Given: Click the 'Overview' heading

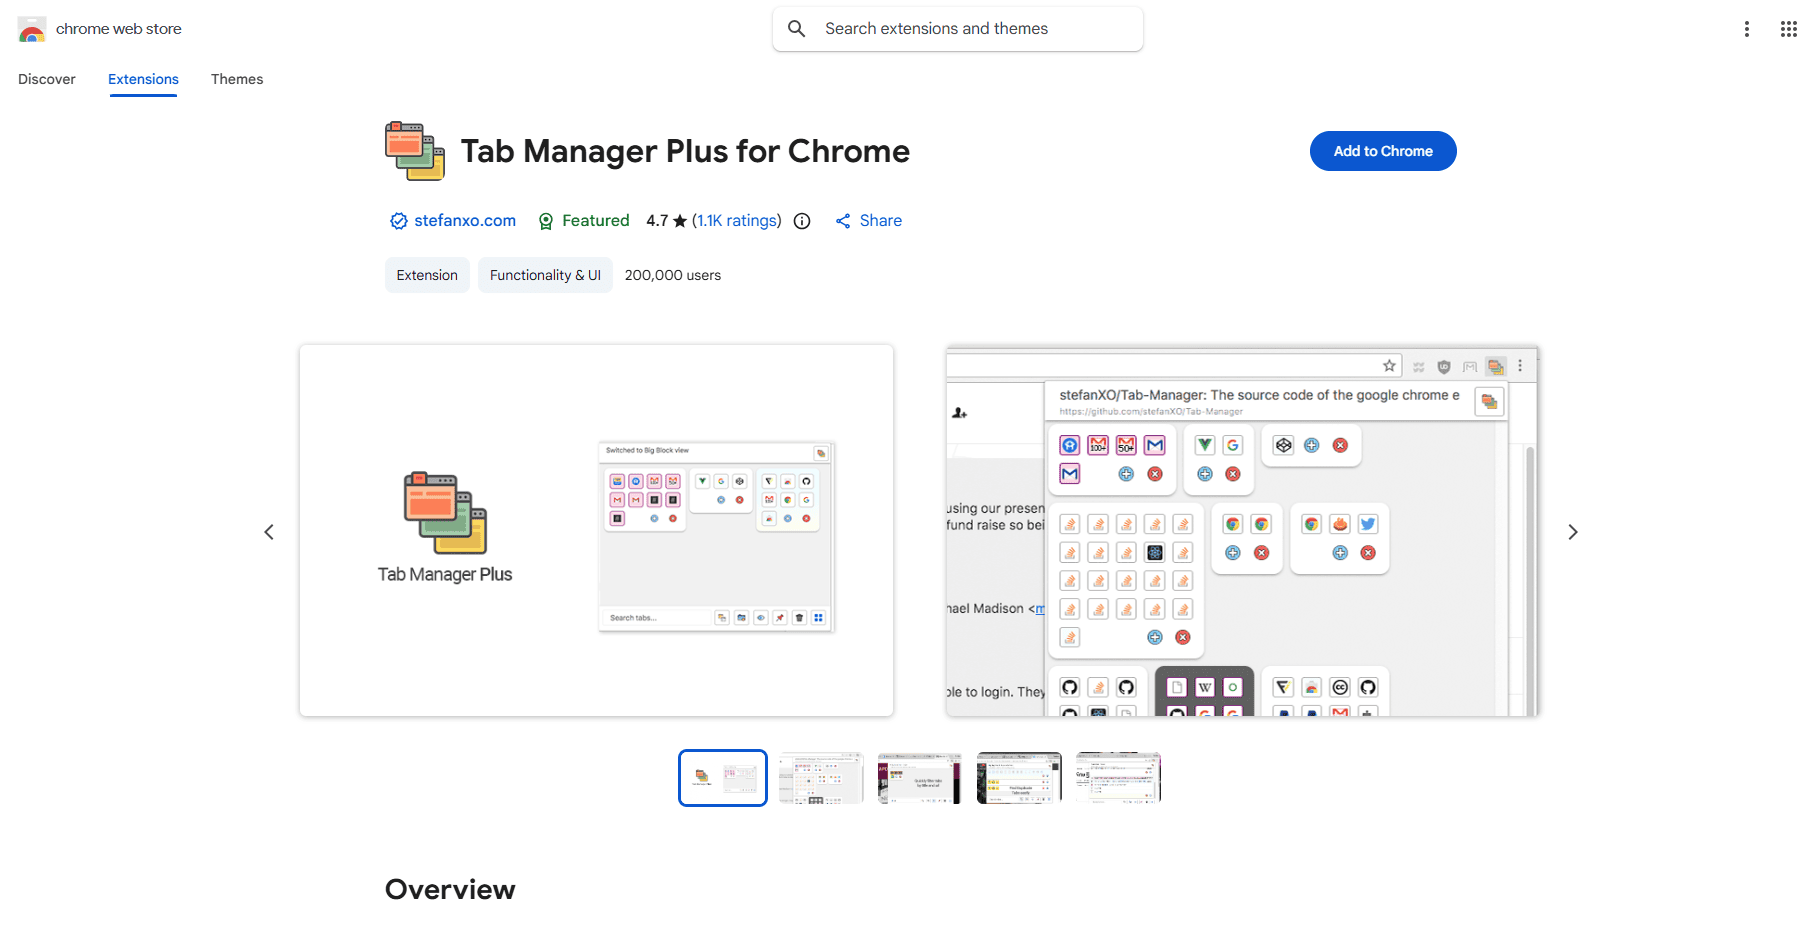Looking at the screenshot, I should pyautogui.click(x=450, y=890).
